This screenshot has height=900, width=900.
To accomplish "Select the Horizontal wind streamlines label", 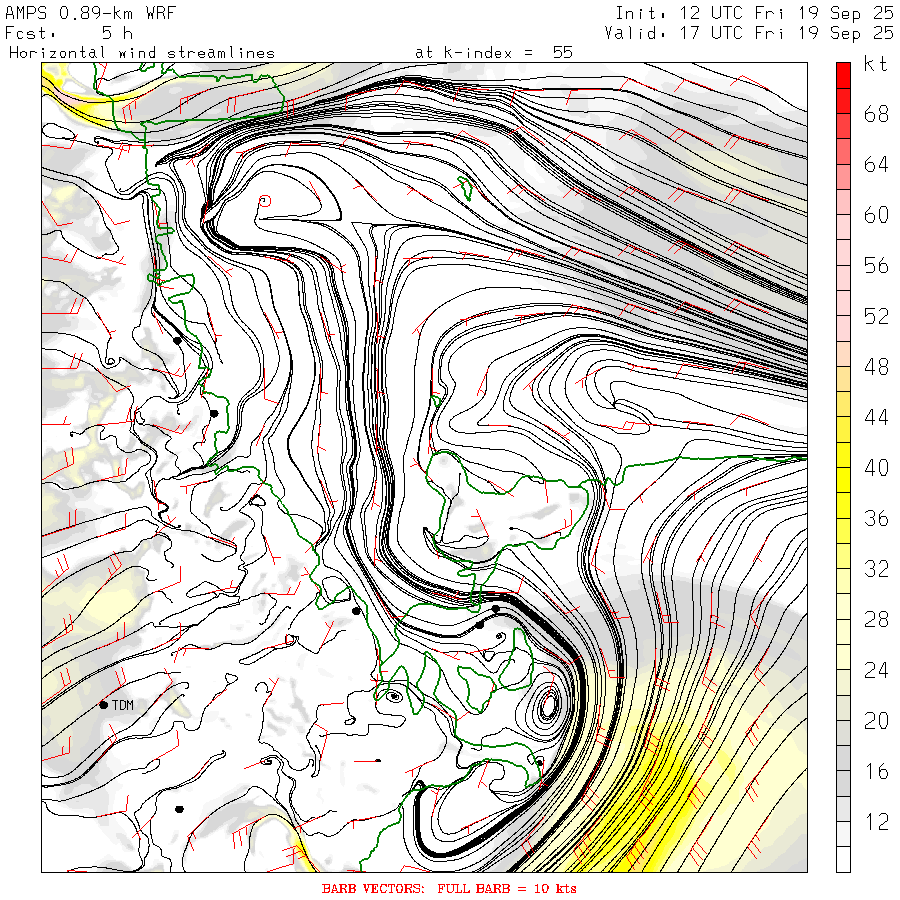I will coord(109,52).
